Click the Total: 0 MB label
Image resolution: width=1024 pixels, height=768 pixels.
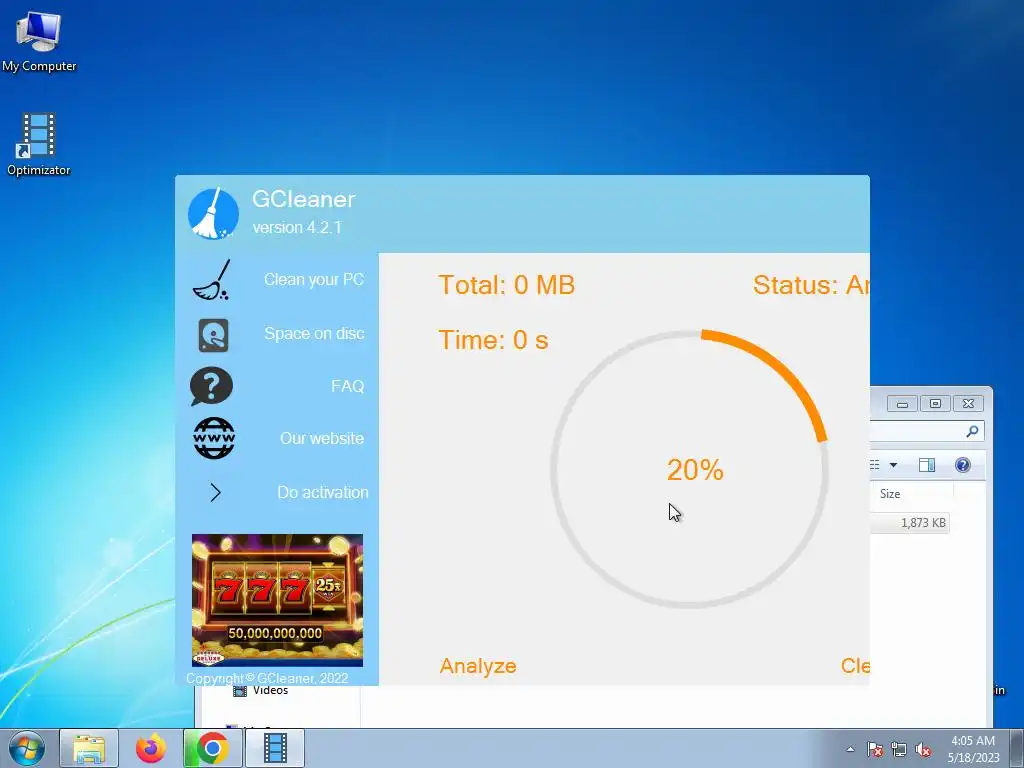(x=506, y=285)
